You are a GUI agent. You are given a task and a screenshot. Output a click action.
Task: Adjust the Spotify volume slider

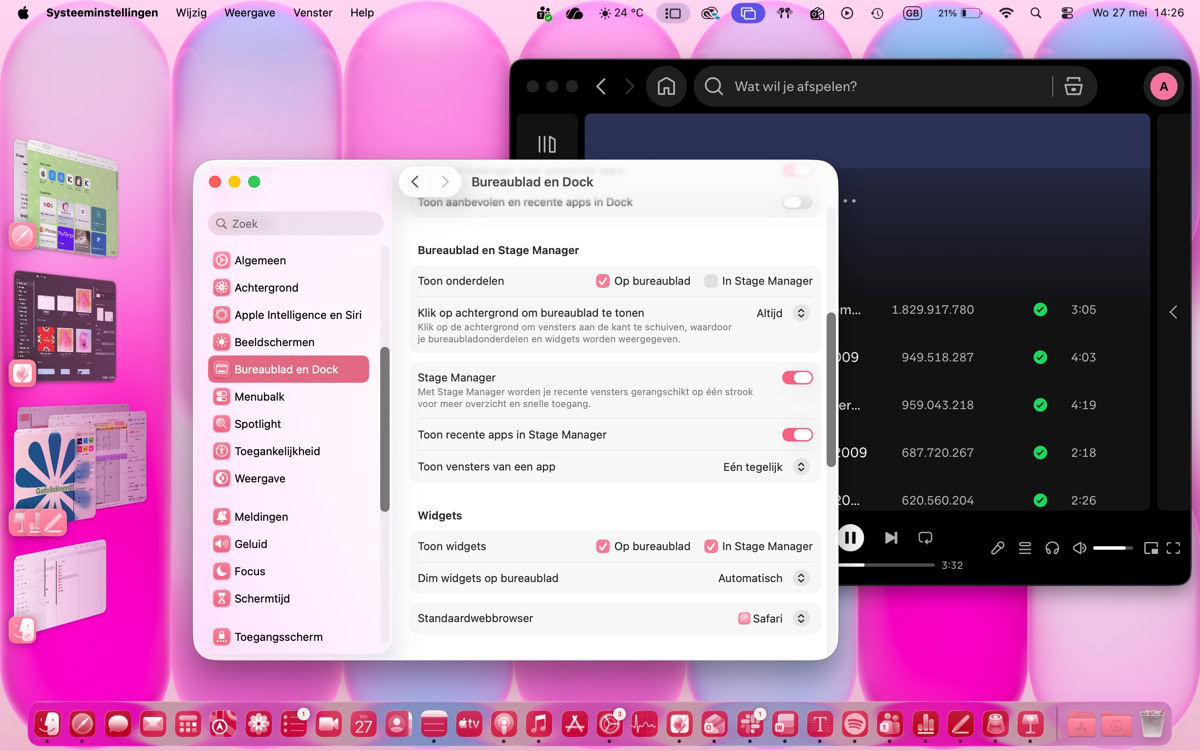pyautogui.click(x=1113, y=548)
